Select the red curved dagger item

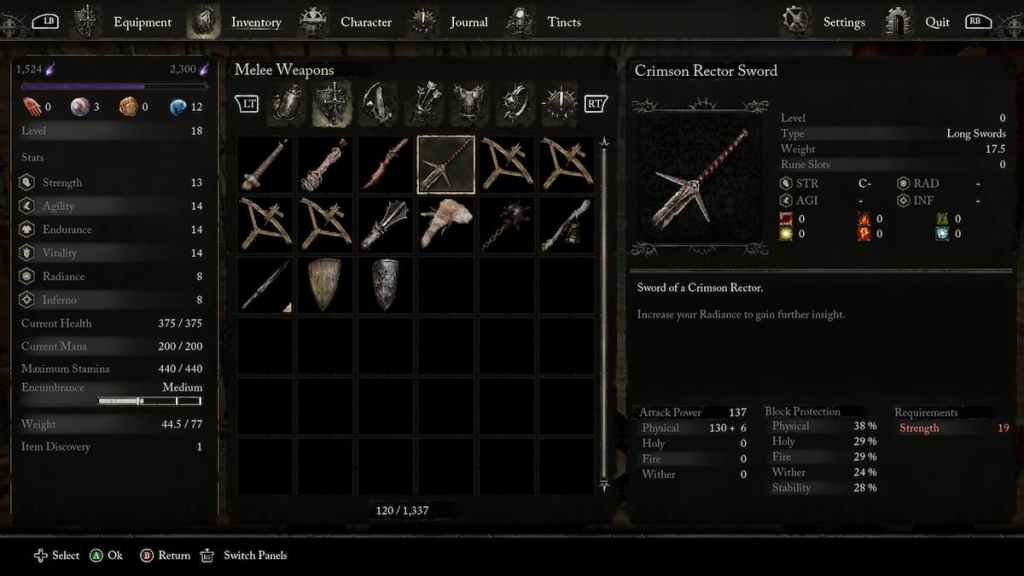coord(386,165)
